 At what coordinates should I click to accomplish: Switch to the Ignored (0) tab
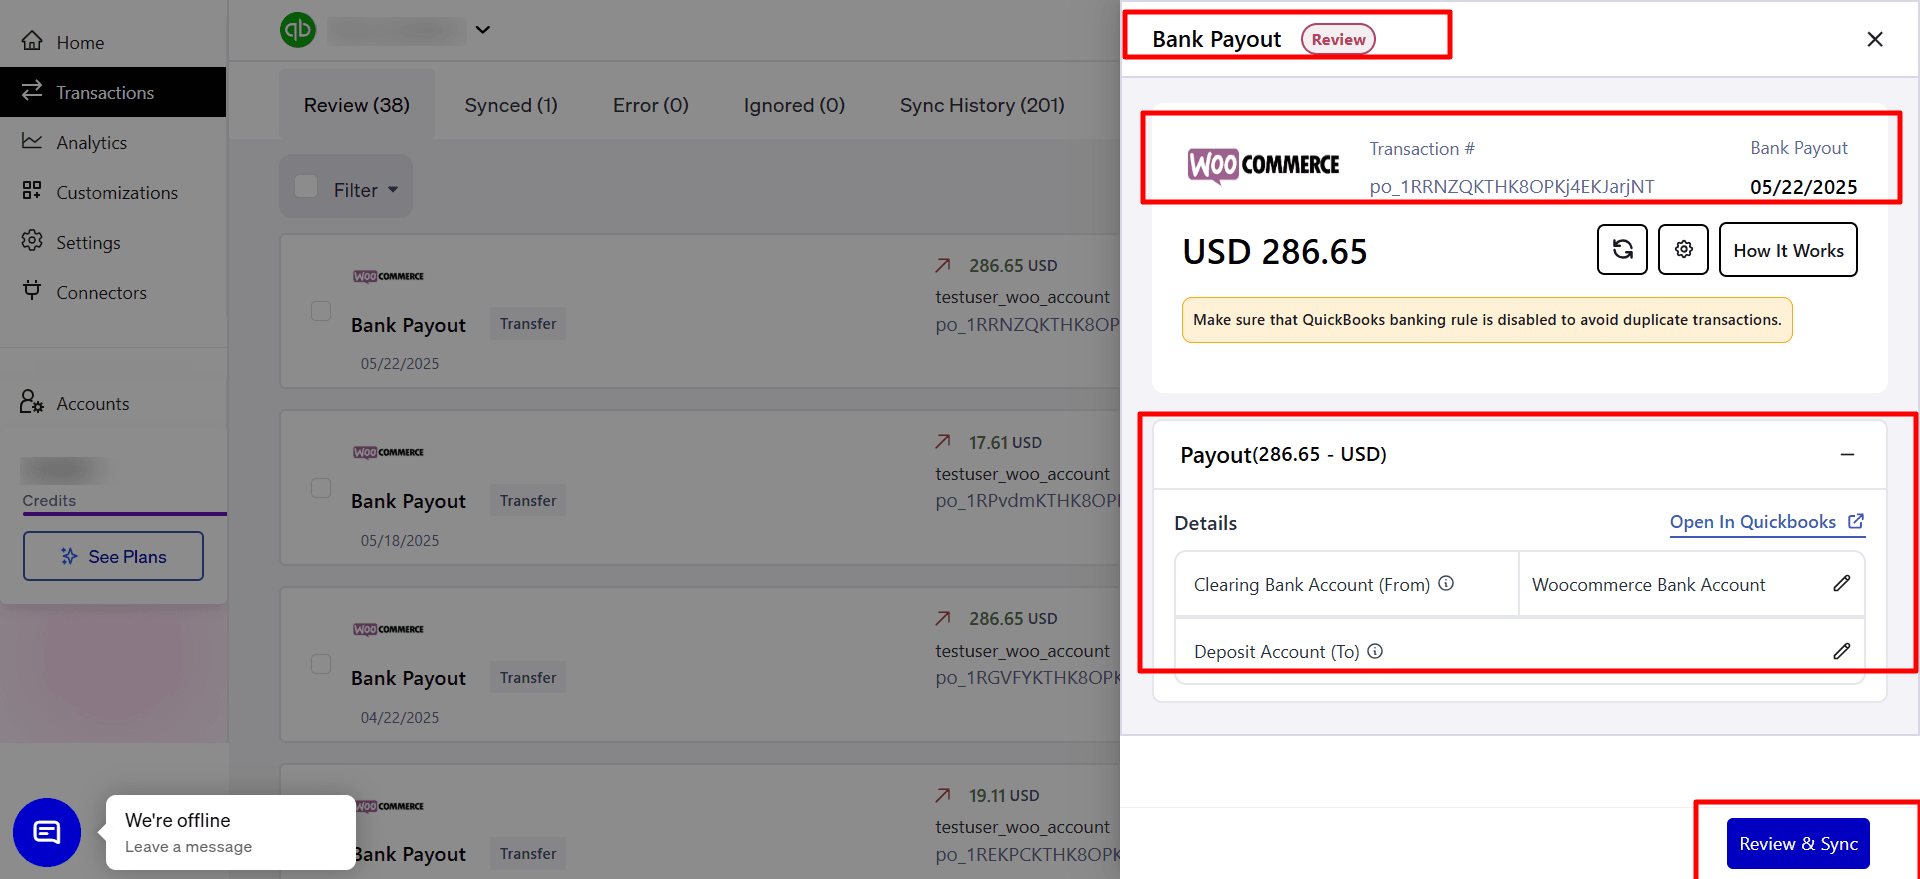click(x=794, y=105)
